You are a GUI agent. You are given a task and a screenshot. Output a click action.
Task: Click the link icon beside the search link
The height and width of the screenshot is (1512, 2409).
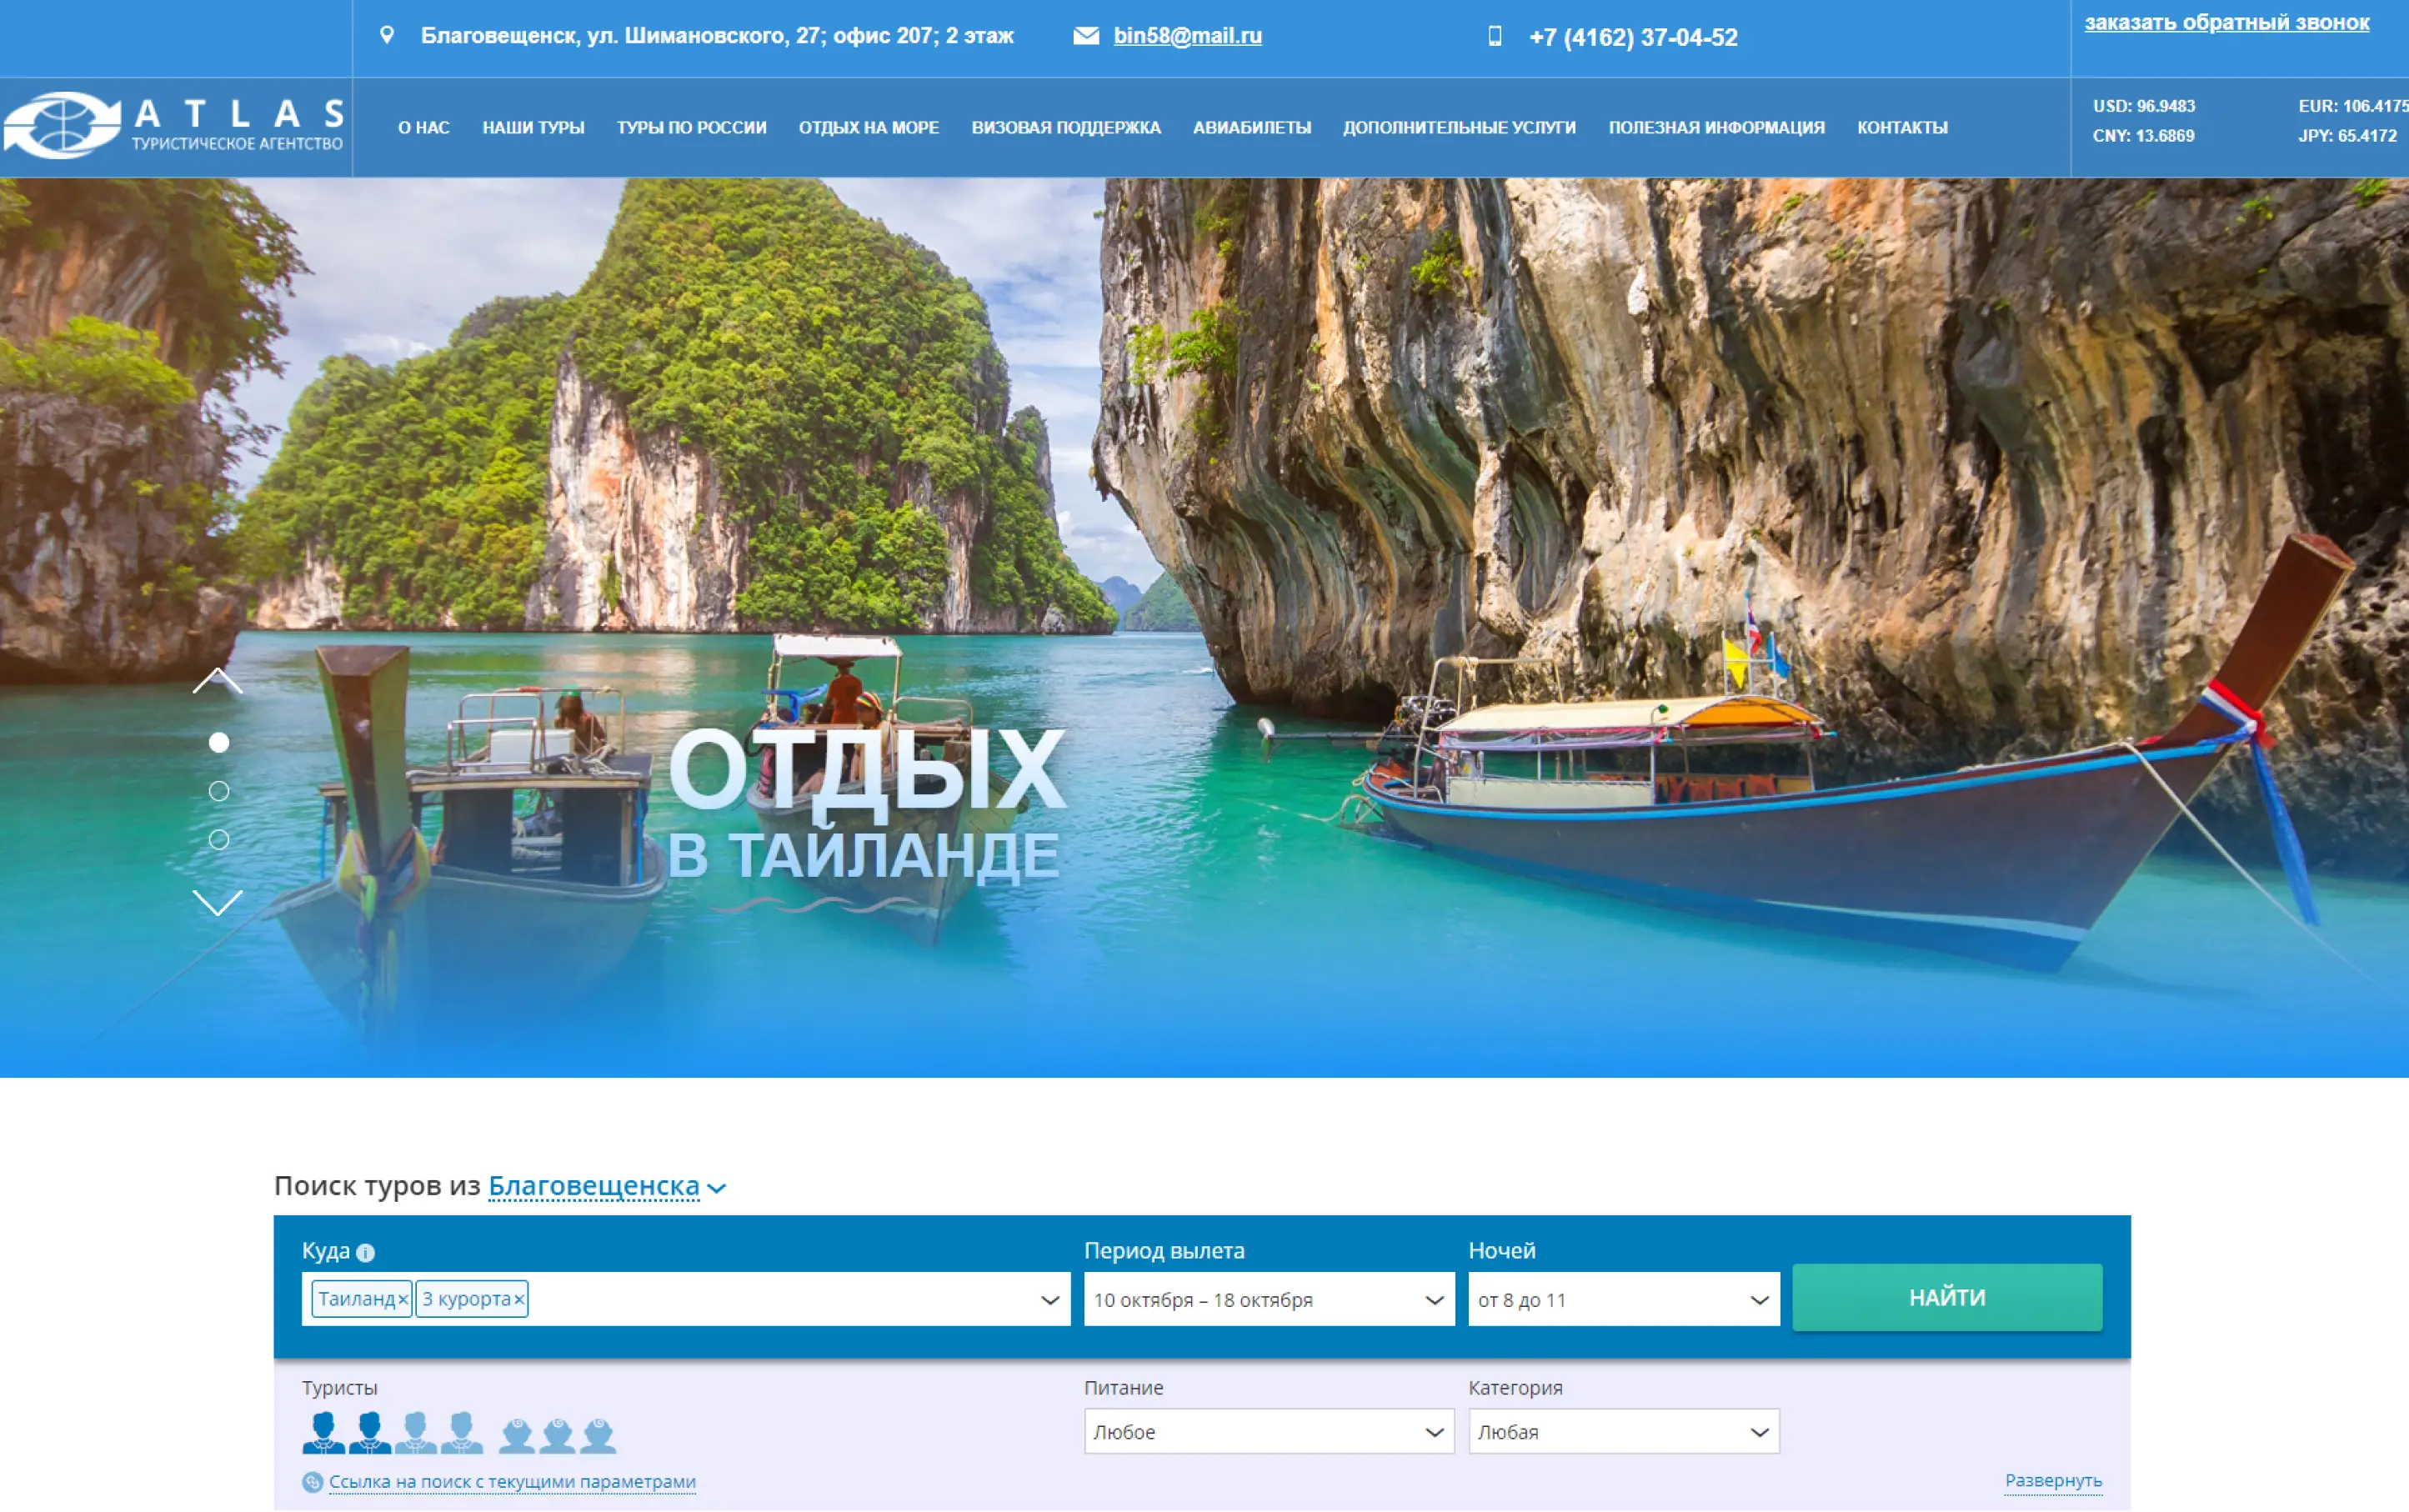(x=312, y=1482)
